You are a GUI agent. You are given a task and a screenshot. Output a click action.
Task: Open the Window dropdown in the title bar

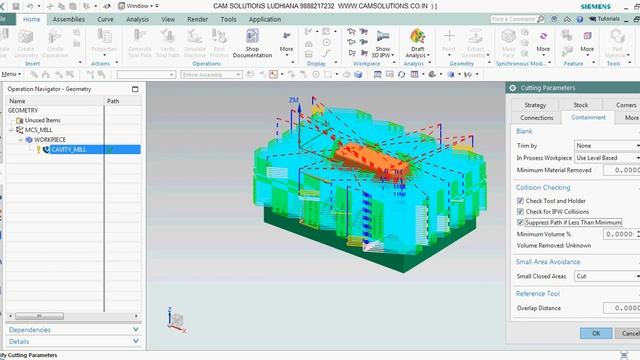[x=138, y=6]
